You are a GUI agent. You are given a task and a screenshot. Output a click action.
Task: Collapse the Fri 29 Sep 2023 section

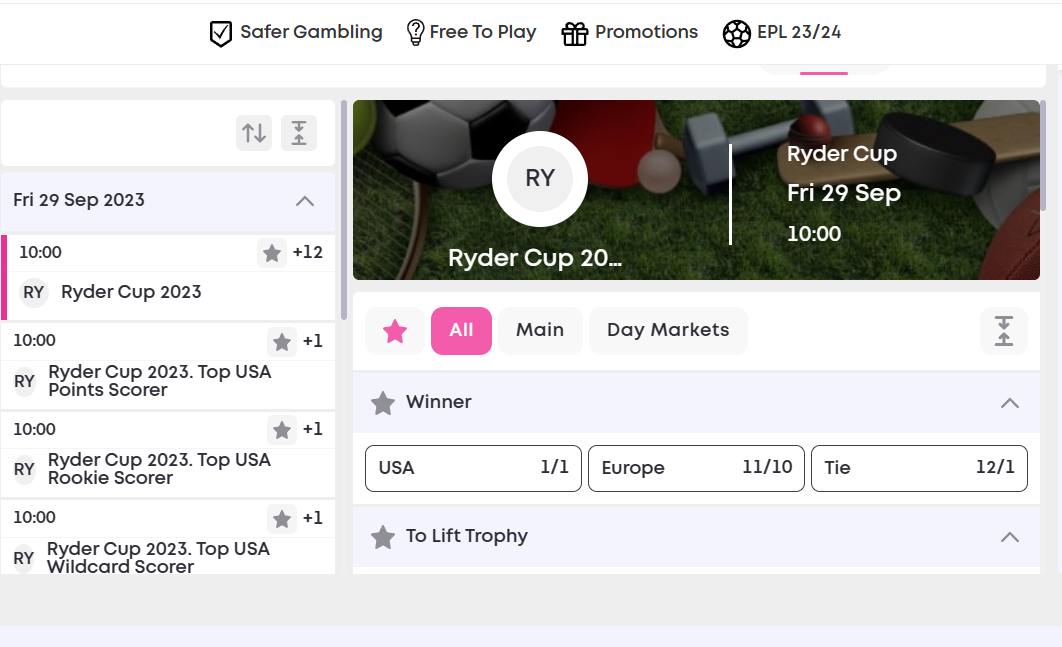(x=305, y=201)
